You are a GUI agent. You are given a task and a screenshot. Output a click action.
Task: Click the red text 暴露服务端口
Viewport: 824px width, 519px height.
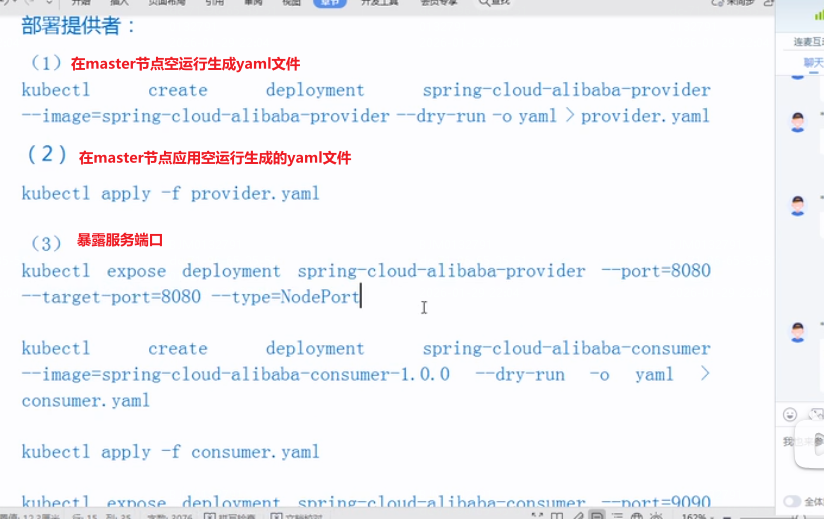[120, 240]
